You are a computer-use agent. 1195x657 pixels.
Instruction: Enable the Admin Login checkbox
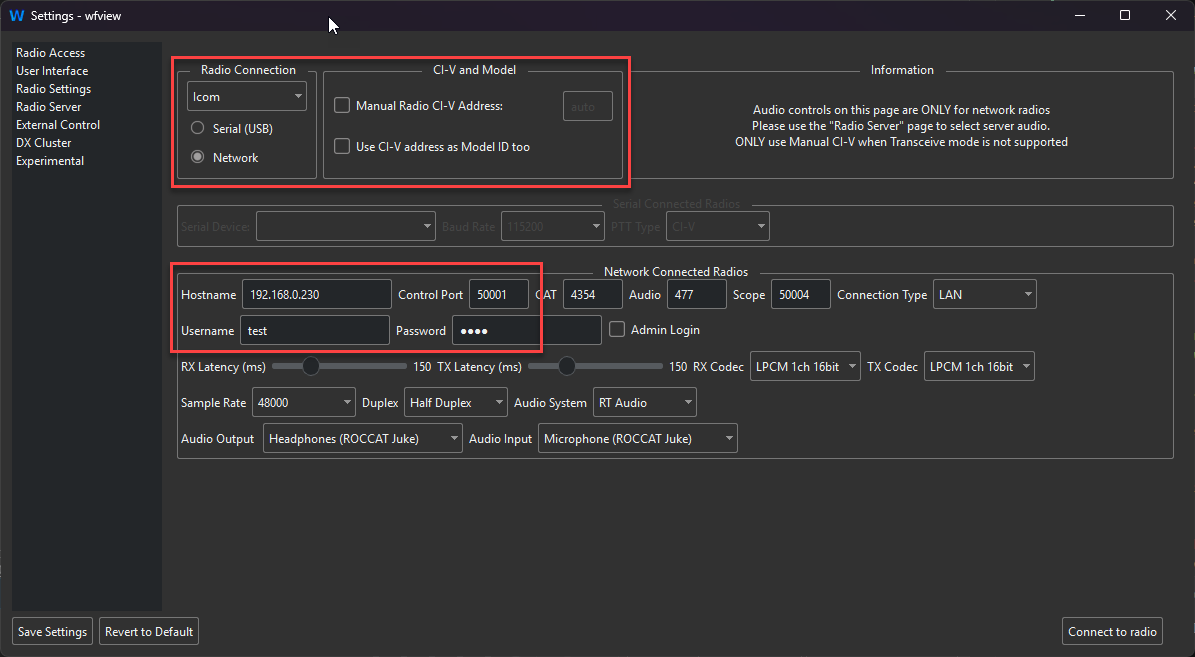click(x=617, y=329)
